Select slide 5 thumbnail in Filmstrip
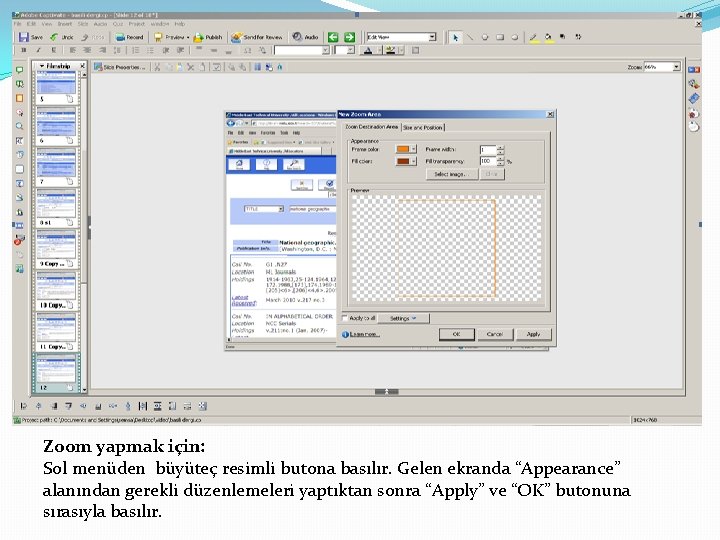Viewport: 720px width, 540px height. pos(56,83)
